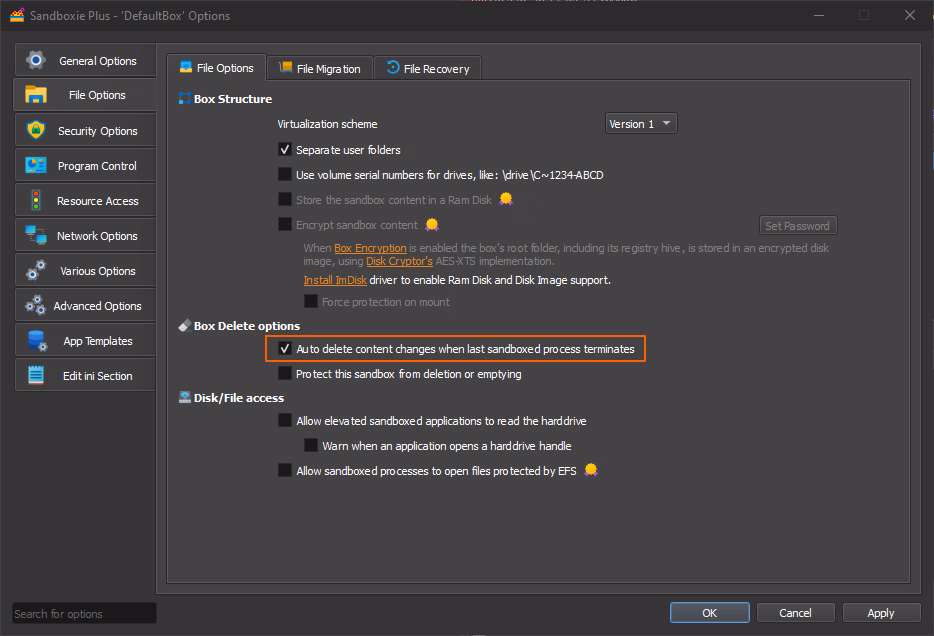934x636 pixels.
Task: Open Program Control via its sidebar icon
Action: (x=36, y=166)
